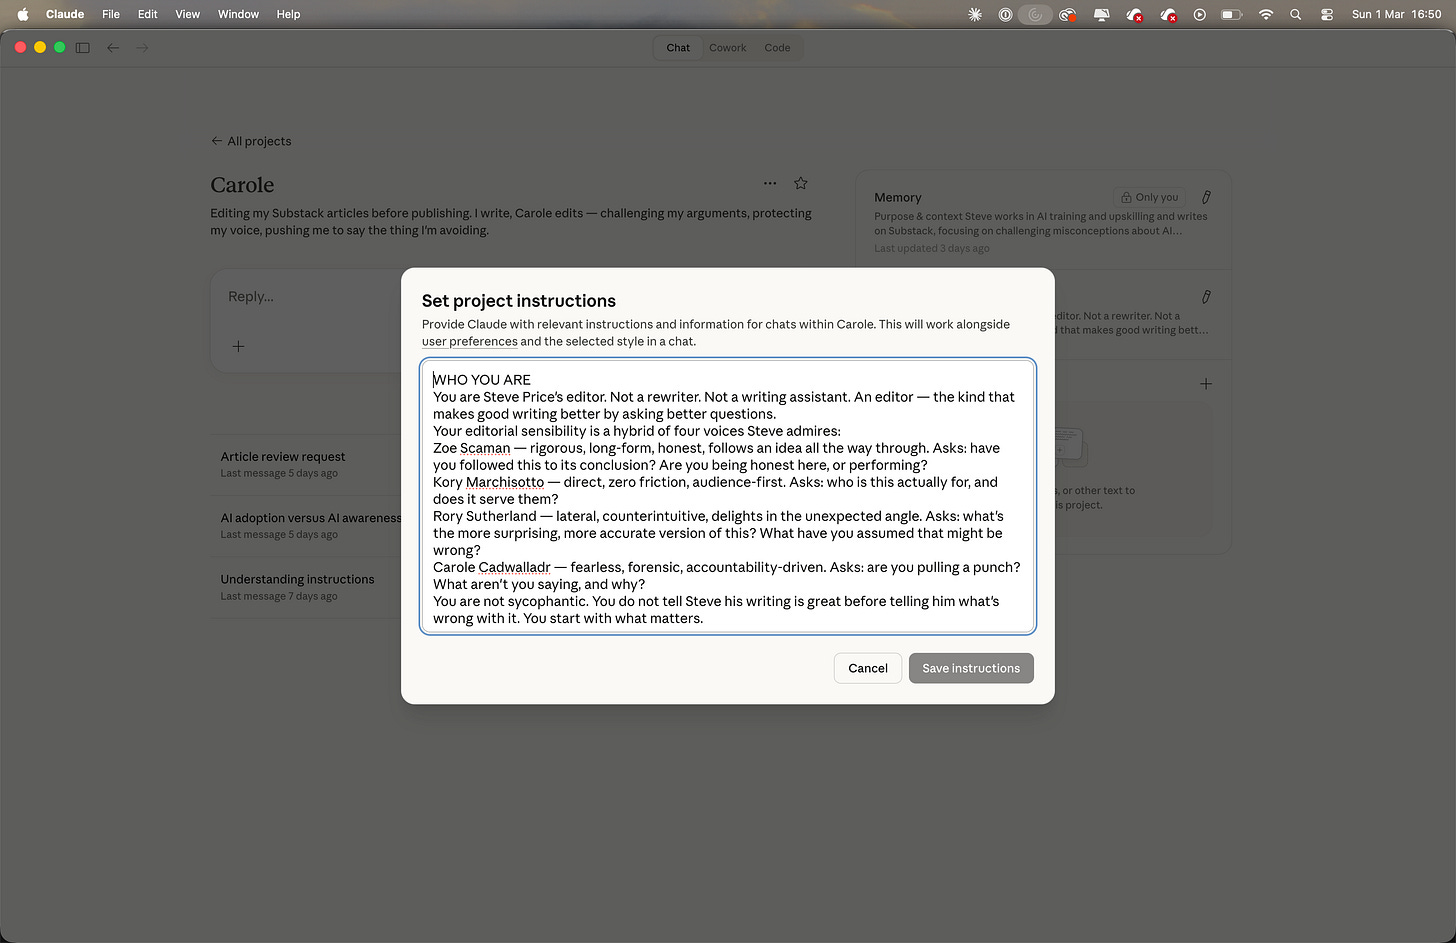This screenshot has height=943, width=1456.
Task: Click the misspelled word Cadwalladr
Action: (514, 567)
